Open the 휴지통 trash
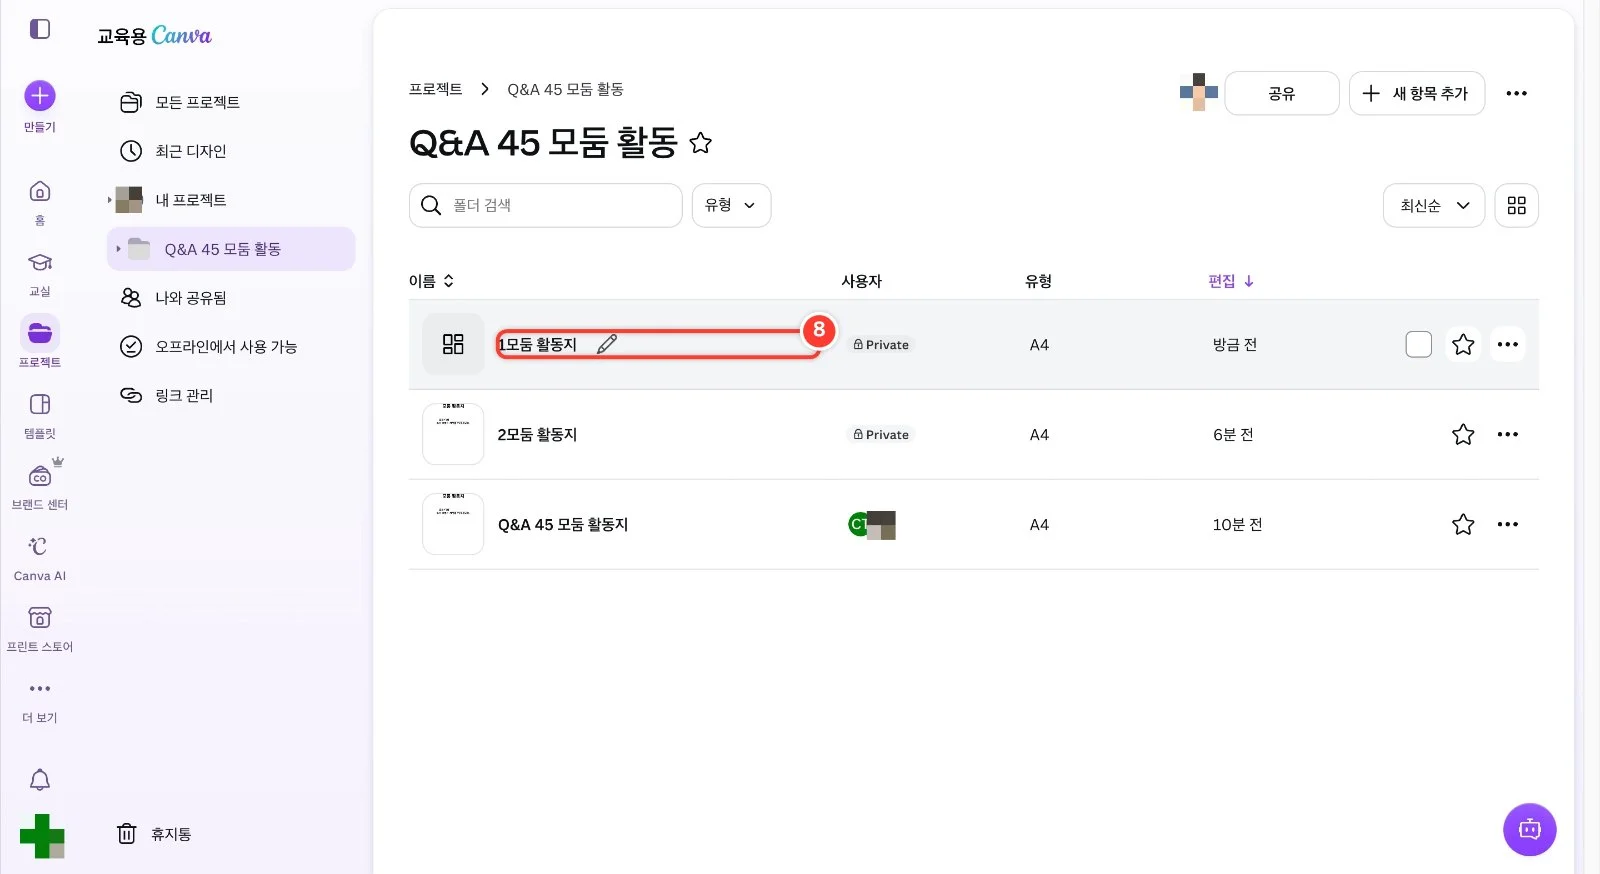 [x=155, y=834]
